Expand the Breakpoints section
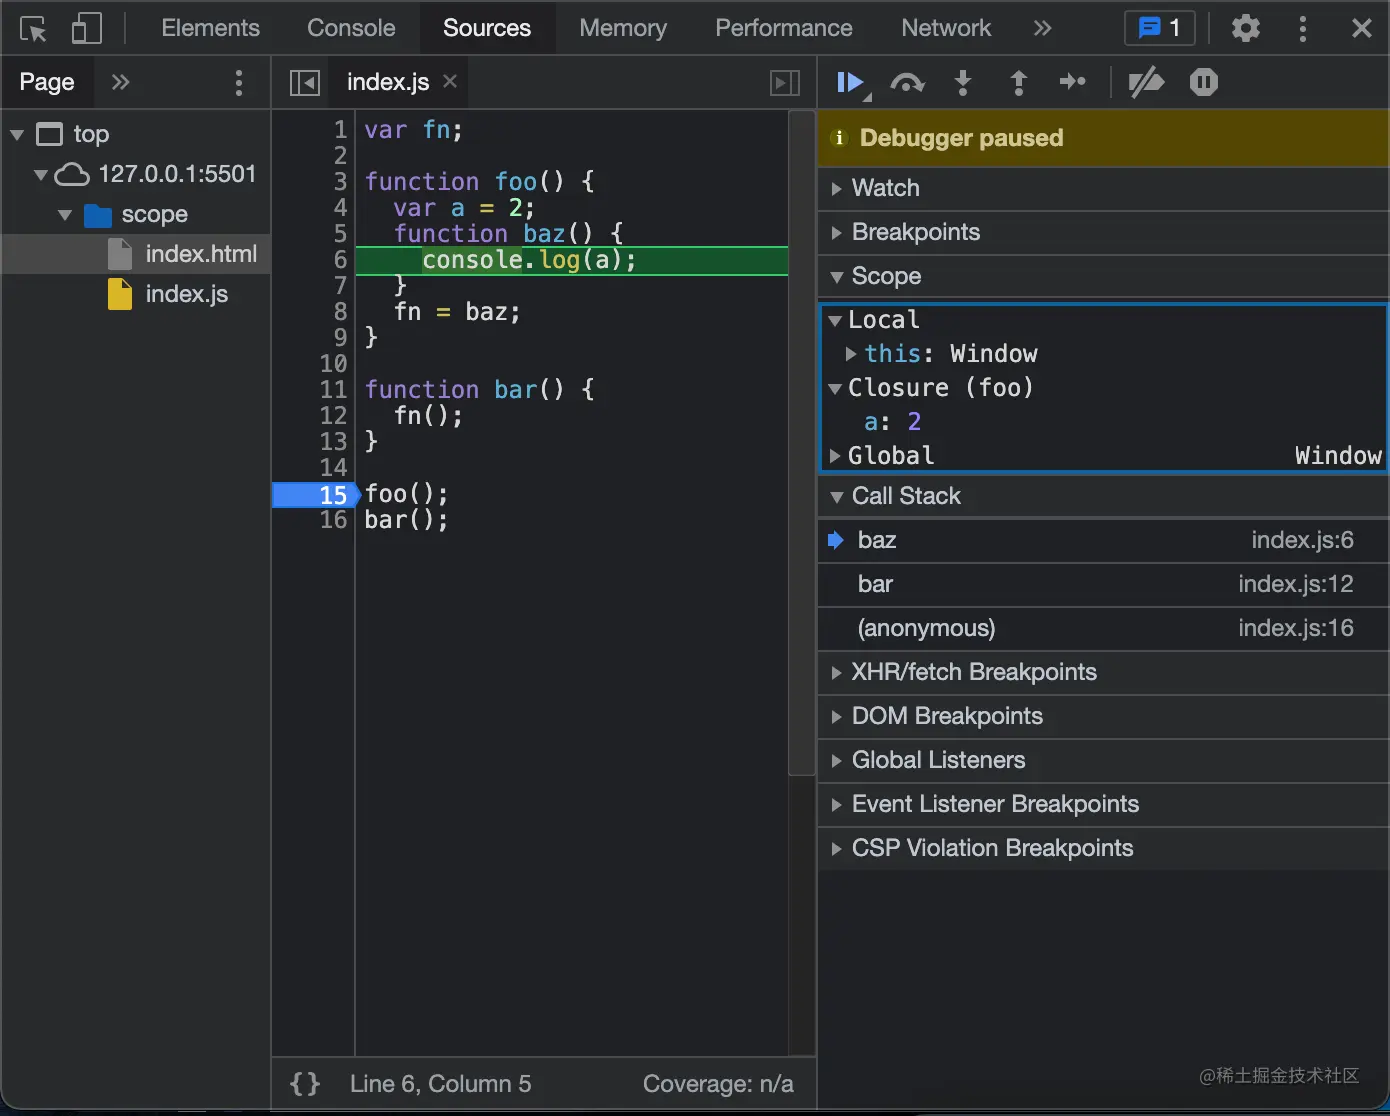Viewport: 1390px width, 1116px height. 915,232
